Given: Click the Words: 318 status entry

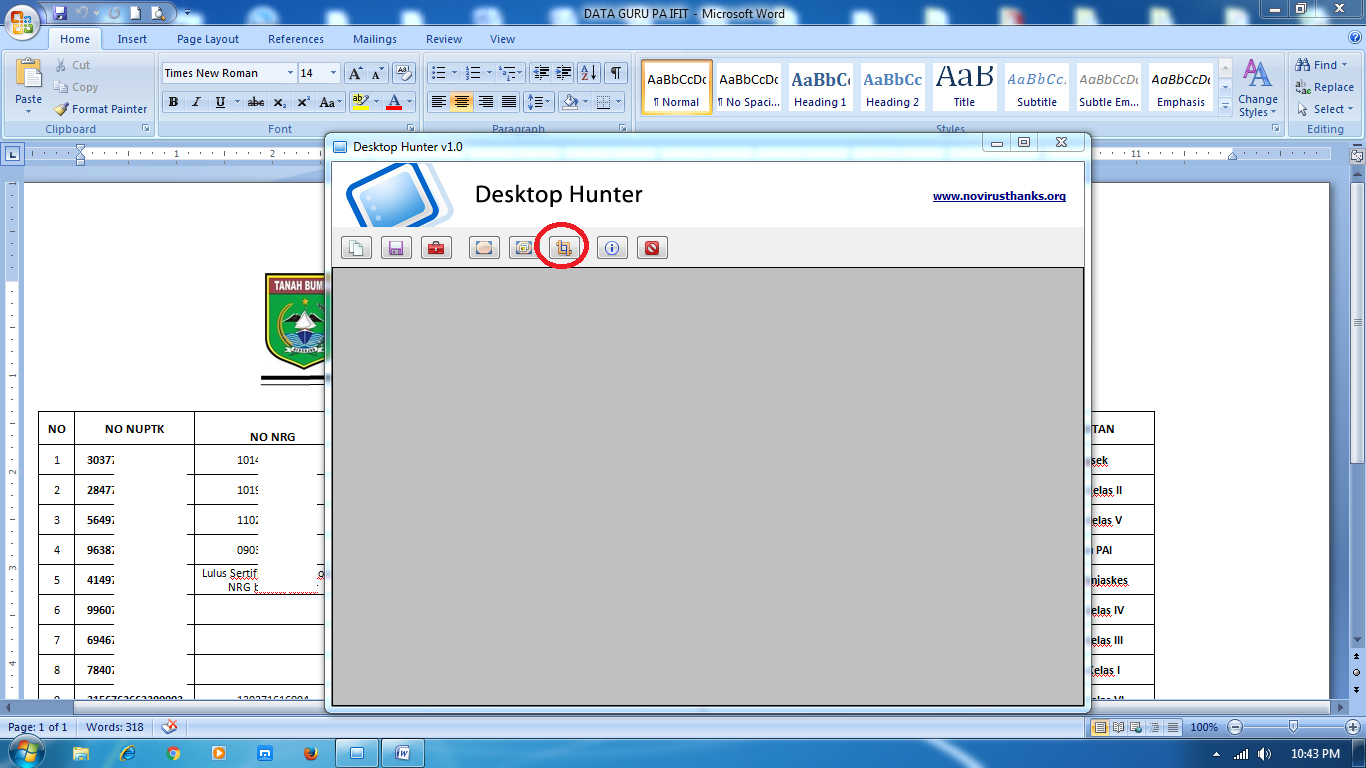Looking at the screenshot, I should [114, 727].
